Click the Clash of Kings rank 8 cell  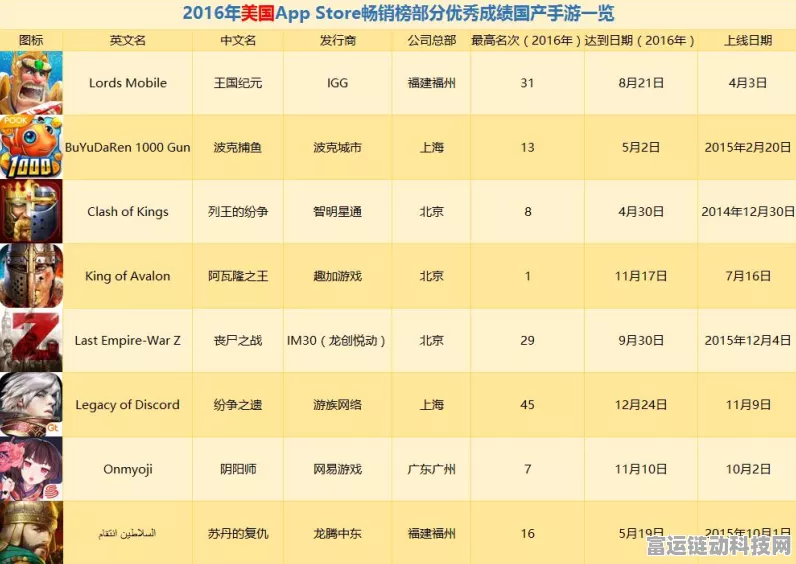527,211
